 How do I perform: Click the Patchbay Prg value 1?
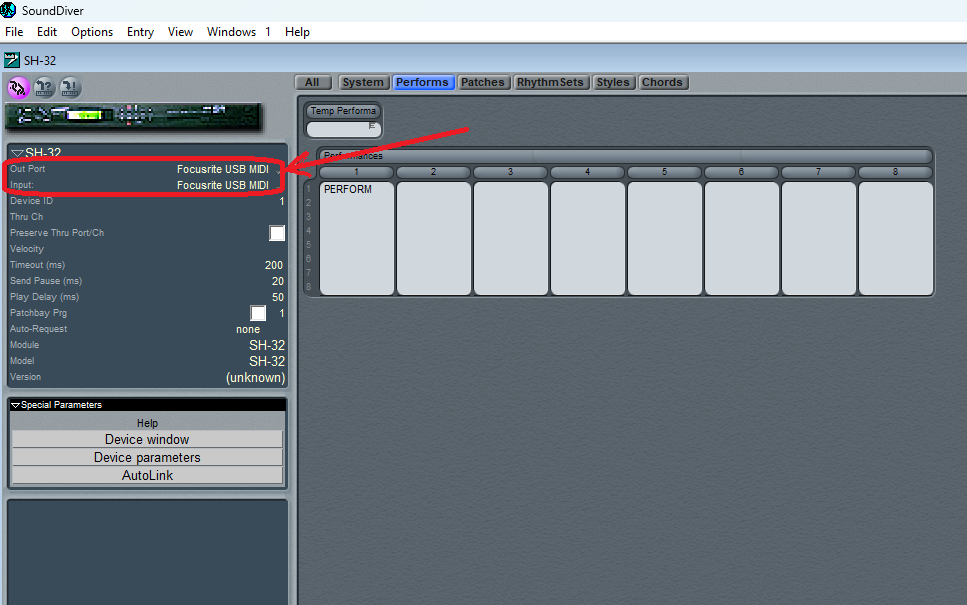pos(282,313)
